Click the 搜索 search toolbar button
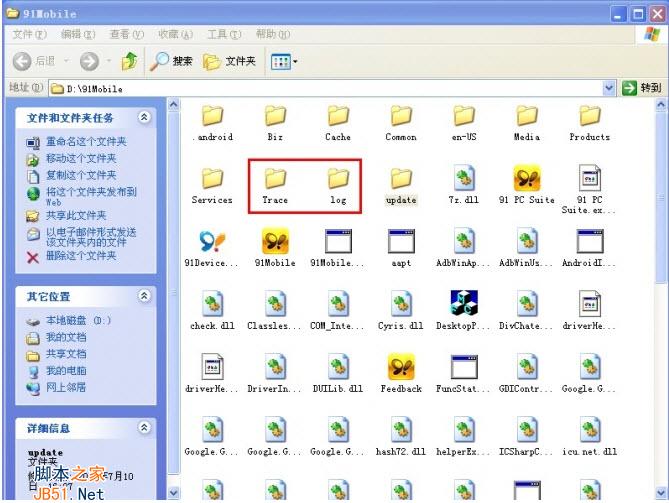The width and height of the screenshot is (669, 503). click(x=172, y=61)
